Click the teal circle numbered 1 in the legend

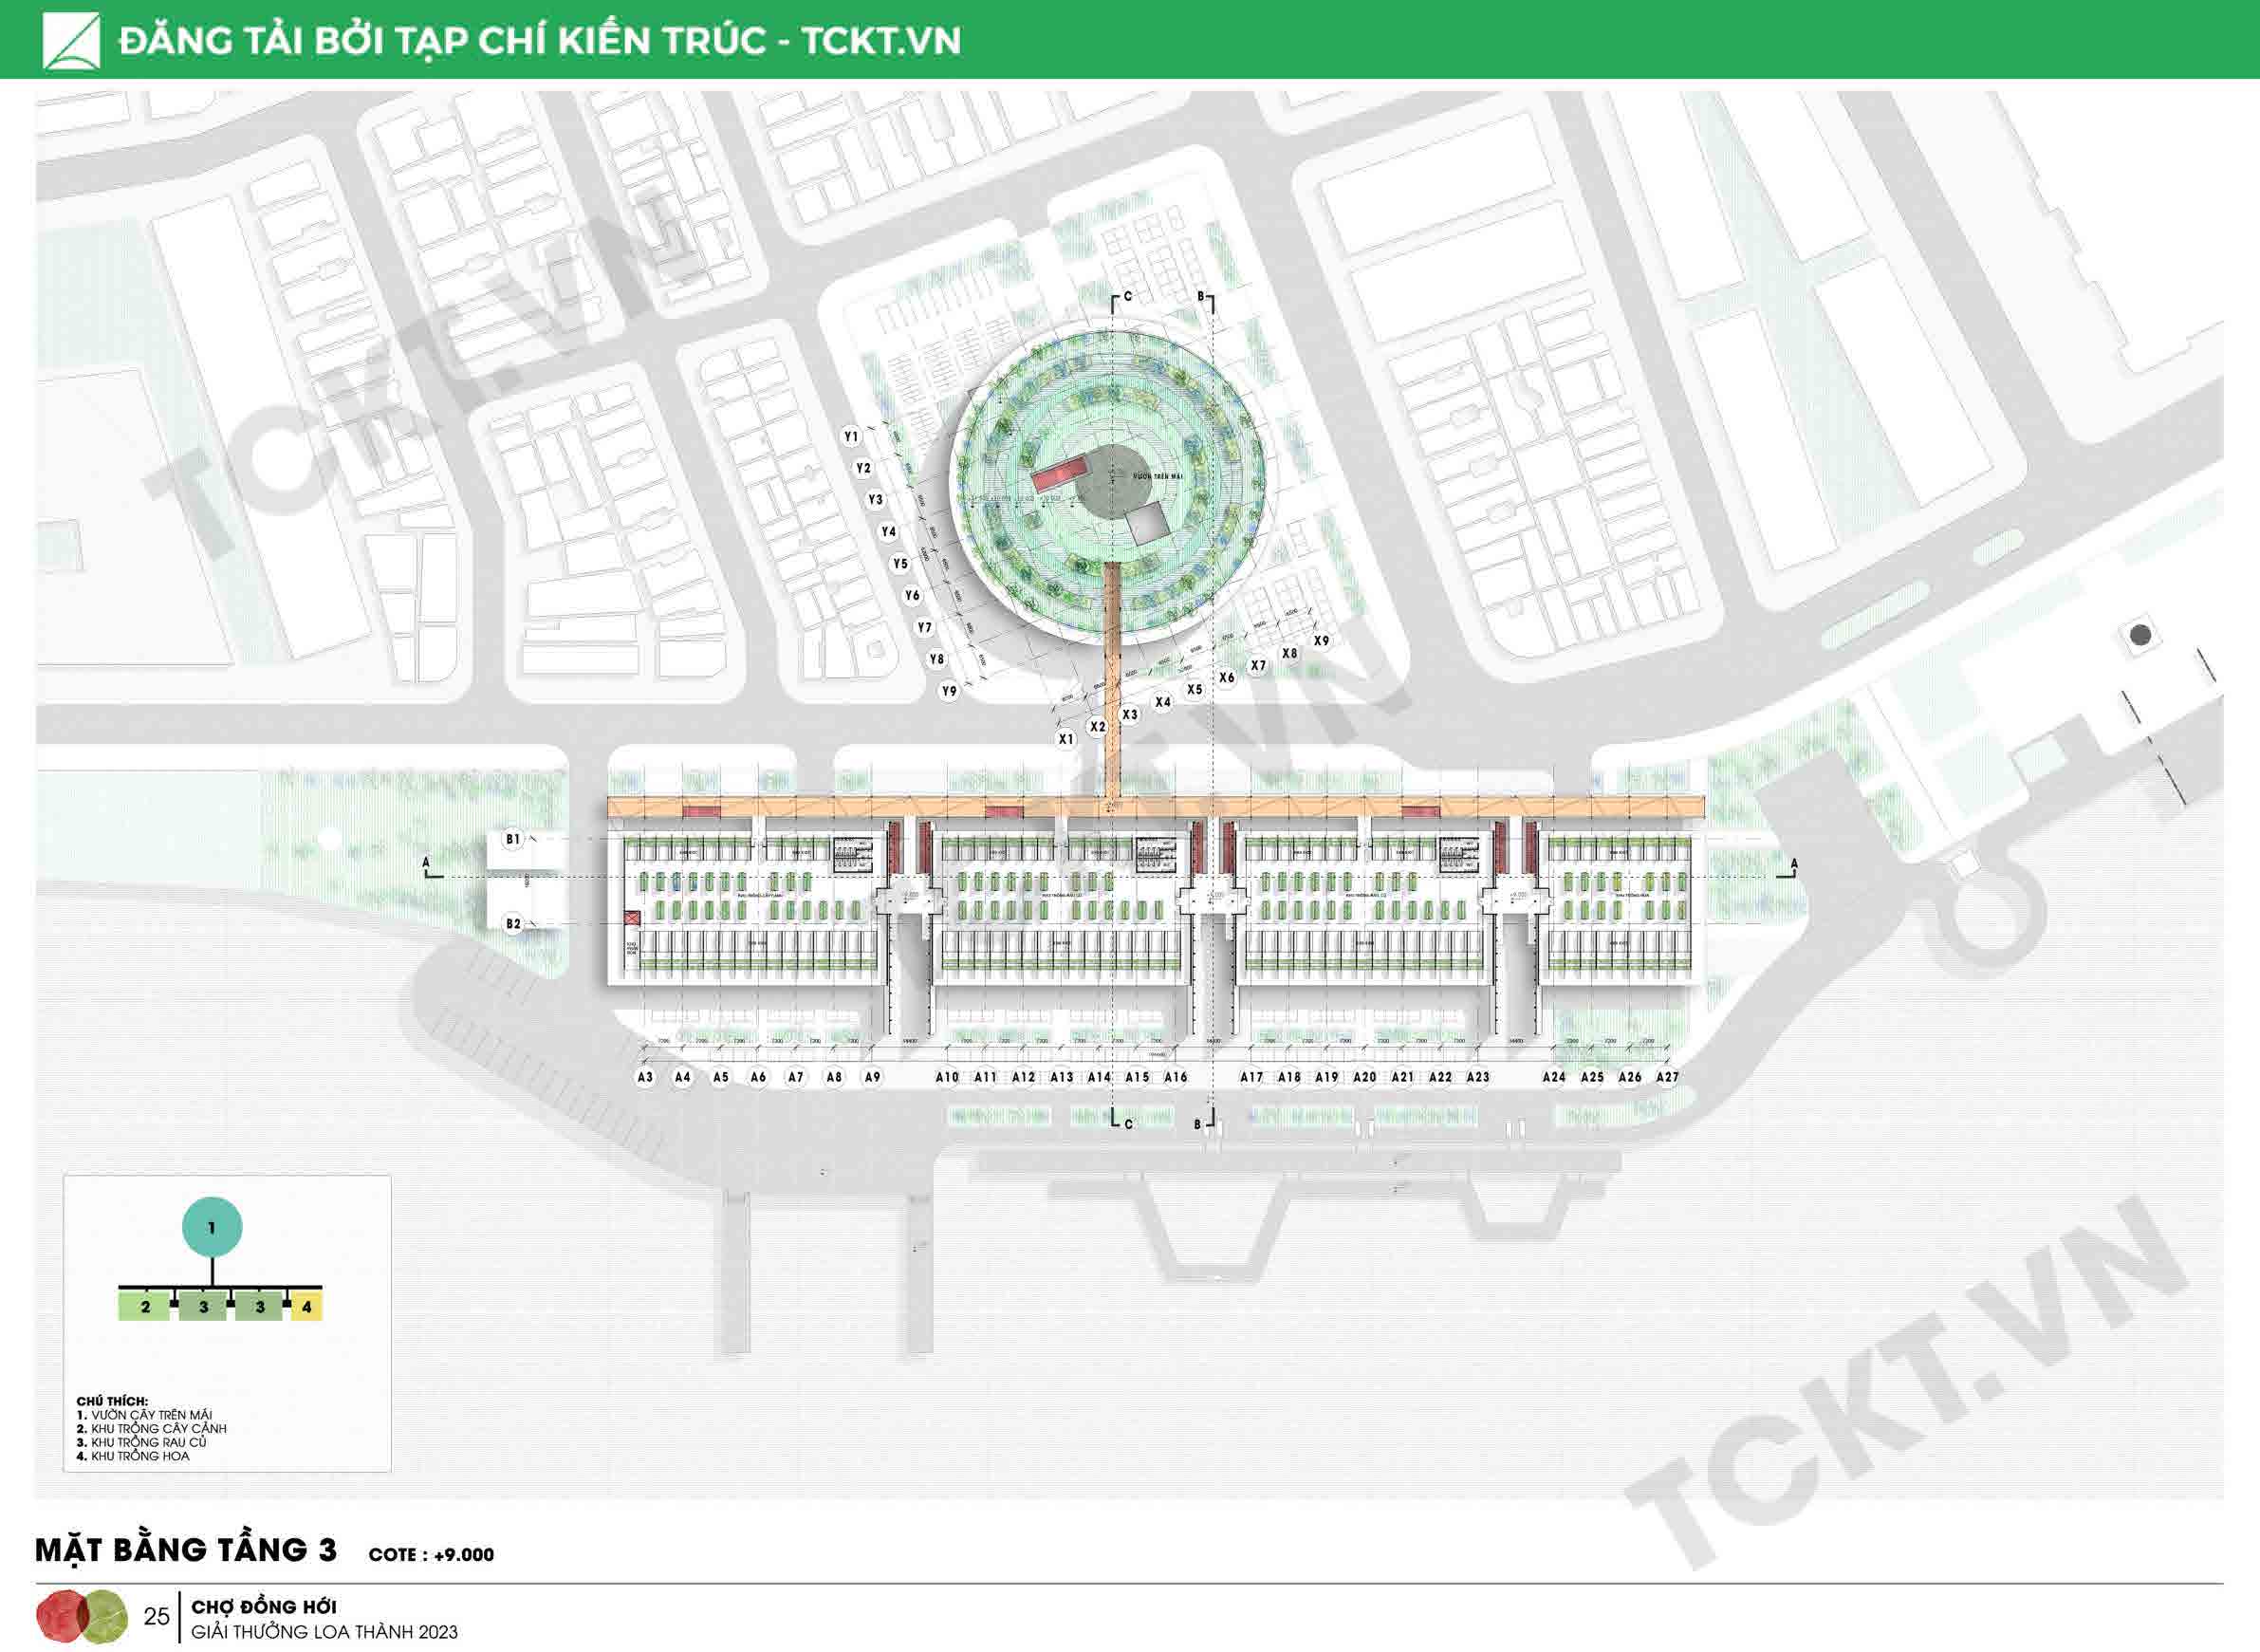[212, 1227]
